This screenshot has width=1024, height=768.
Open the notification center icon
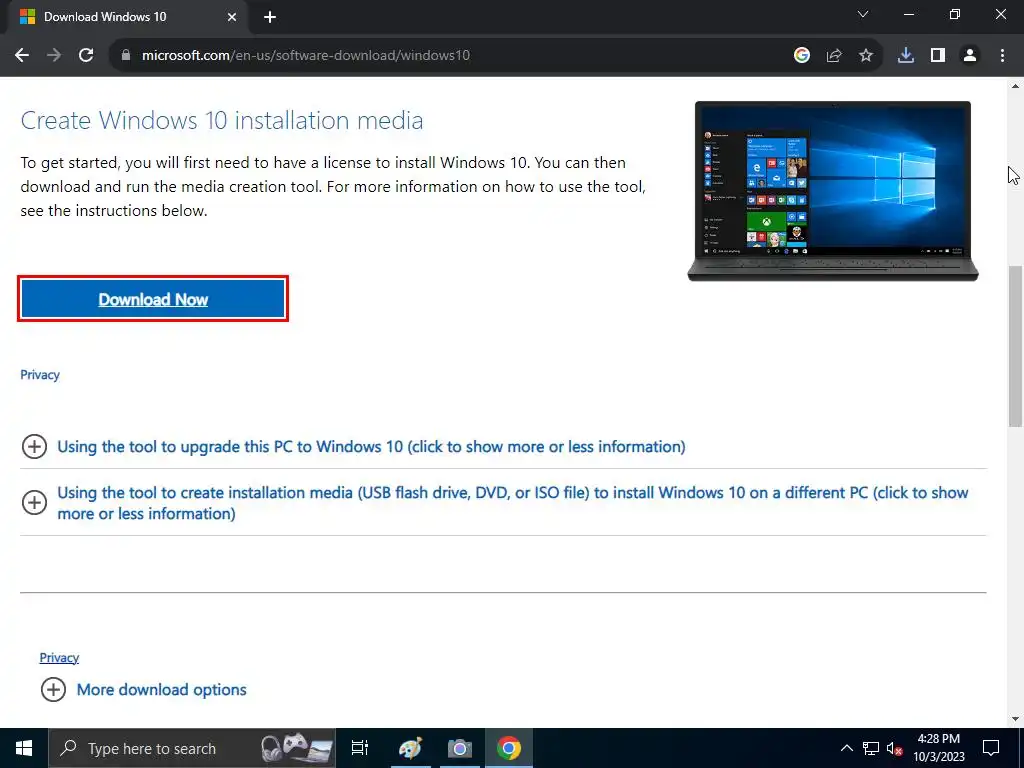point(991,748)
